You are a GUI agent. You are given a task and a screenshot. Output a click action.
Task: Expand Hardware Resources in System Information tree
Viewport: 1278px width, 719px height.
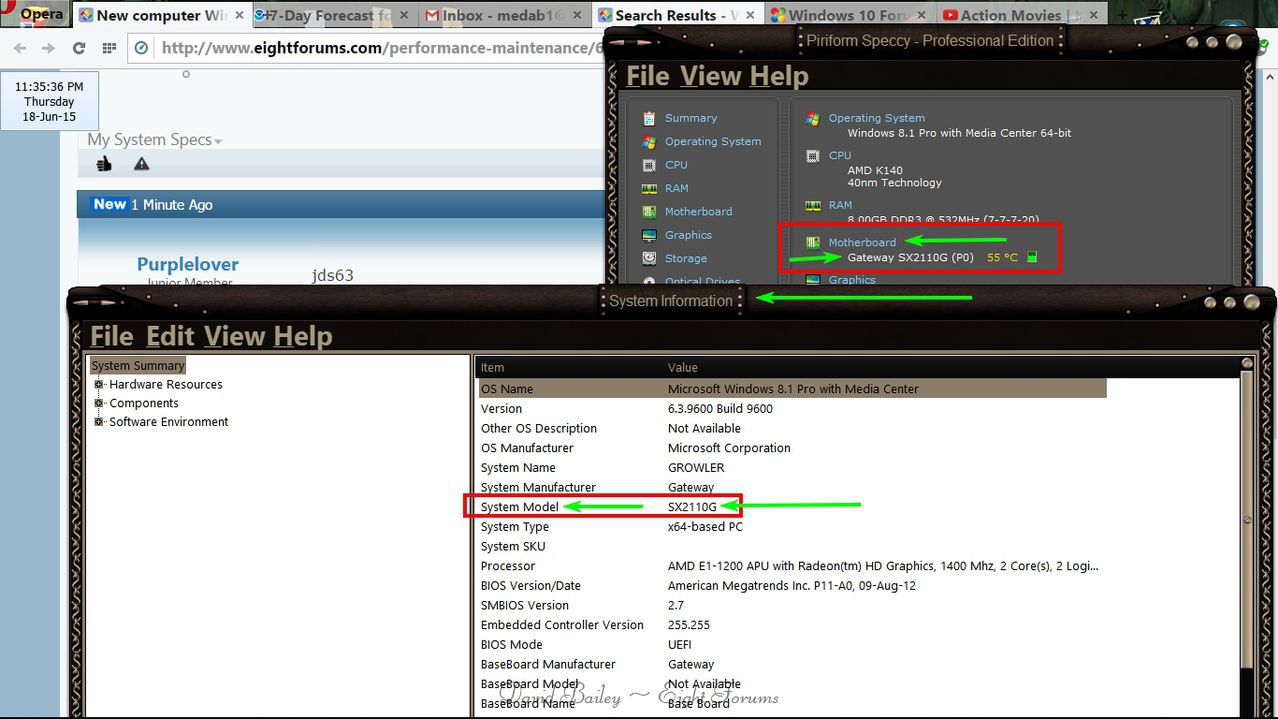click(99, 384)
